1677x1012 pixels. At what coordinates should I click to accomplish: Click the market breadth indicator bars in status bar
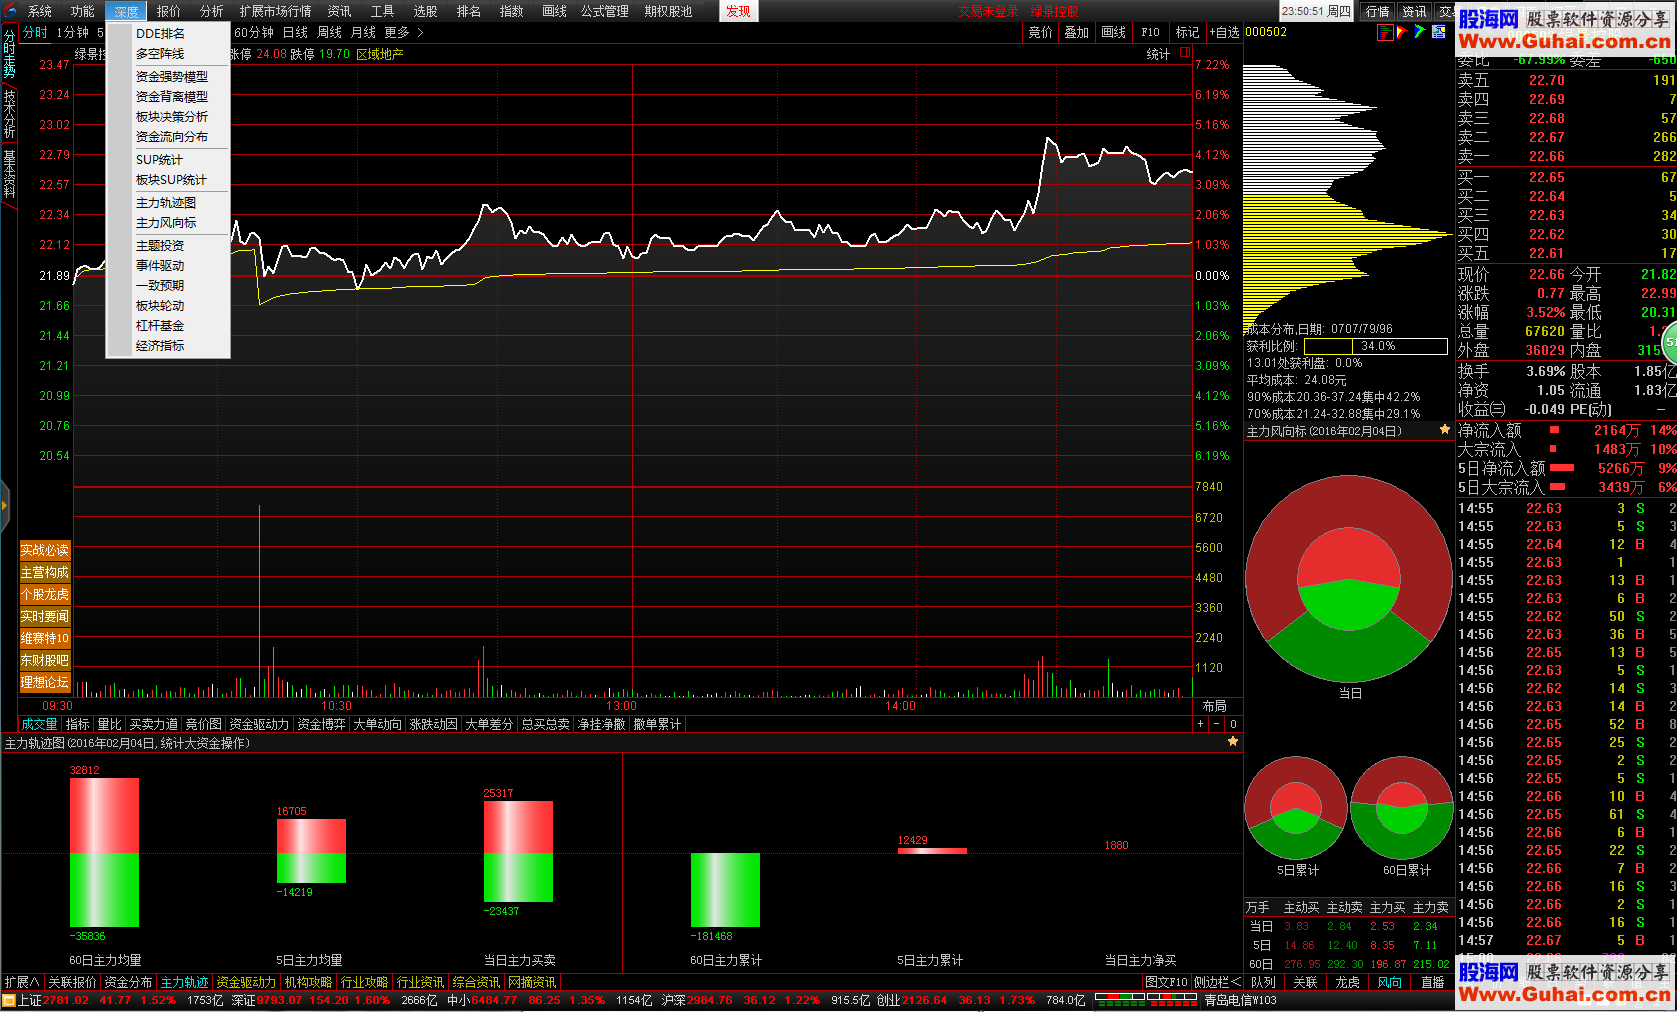[1145, 1000]
